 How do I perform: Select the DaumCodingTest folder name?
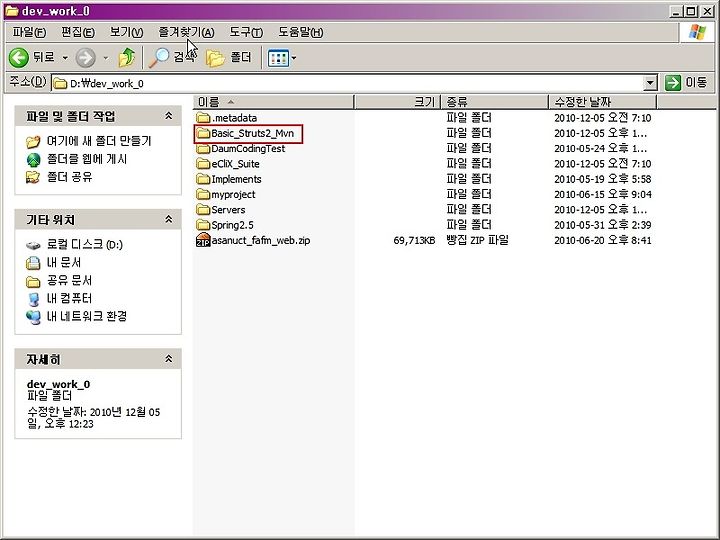pos(248,149)
